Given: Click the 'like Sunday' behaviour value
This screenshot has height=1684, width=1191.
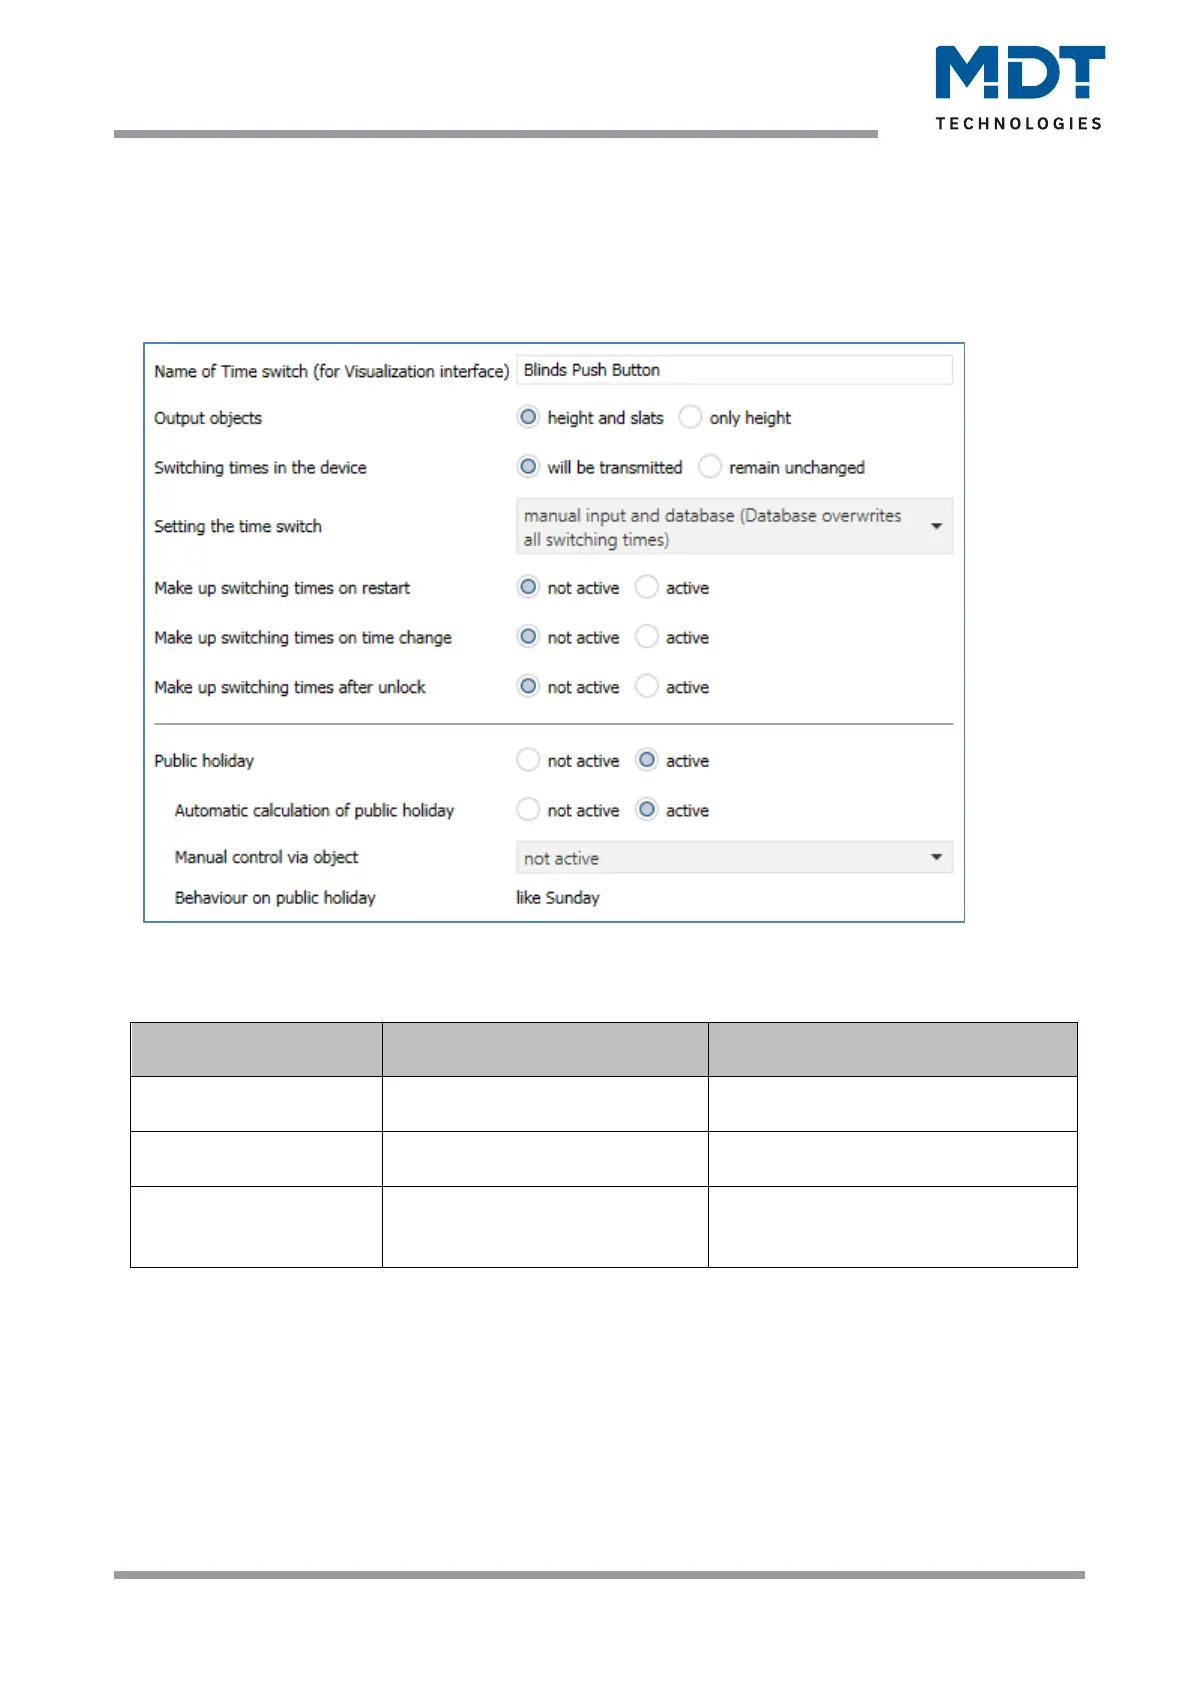Looking at the screenshot, I should coord(558,898).
